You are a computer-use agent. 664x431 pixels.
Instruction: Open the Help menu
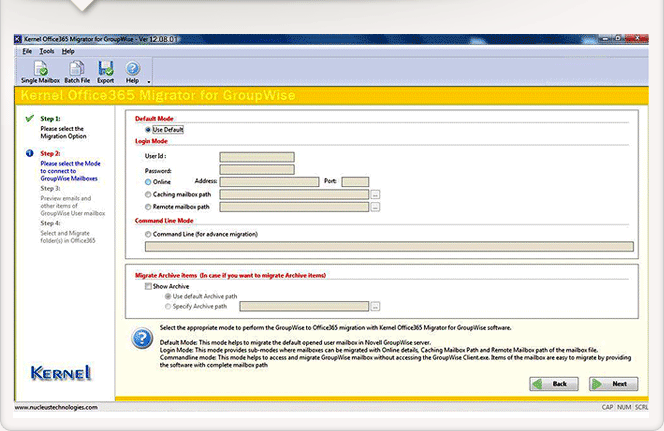coord(68,51)
